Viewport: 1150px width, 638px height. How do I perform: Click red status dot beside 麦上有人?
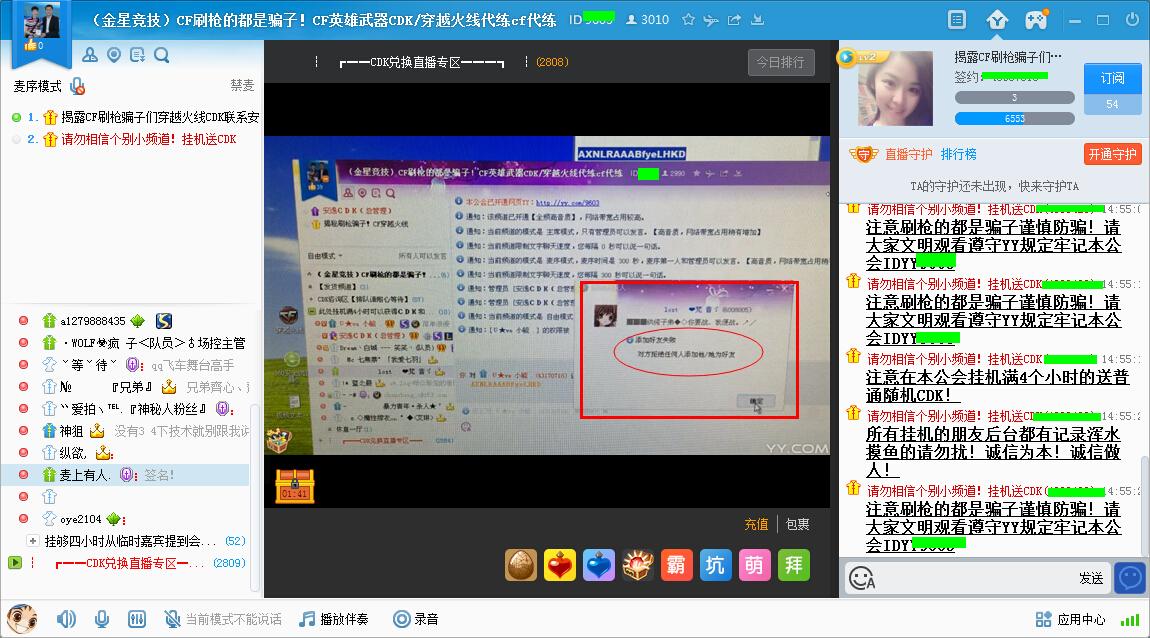23,474
